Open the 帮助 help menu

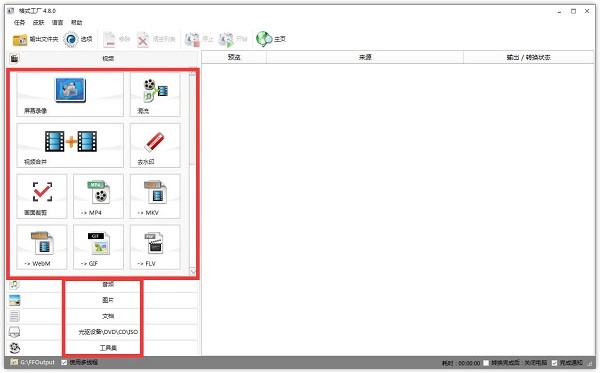[x=77, y=23]
